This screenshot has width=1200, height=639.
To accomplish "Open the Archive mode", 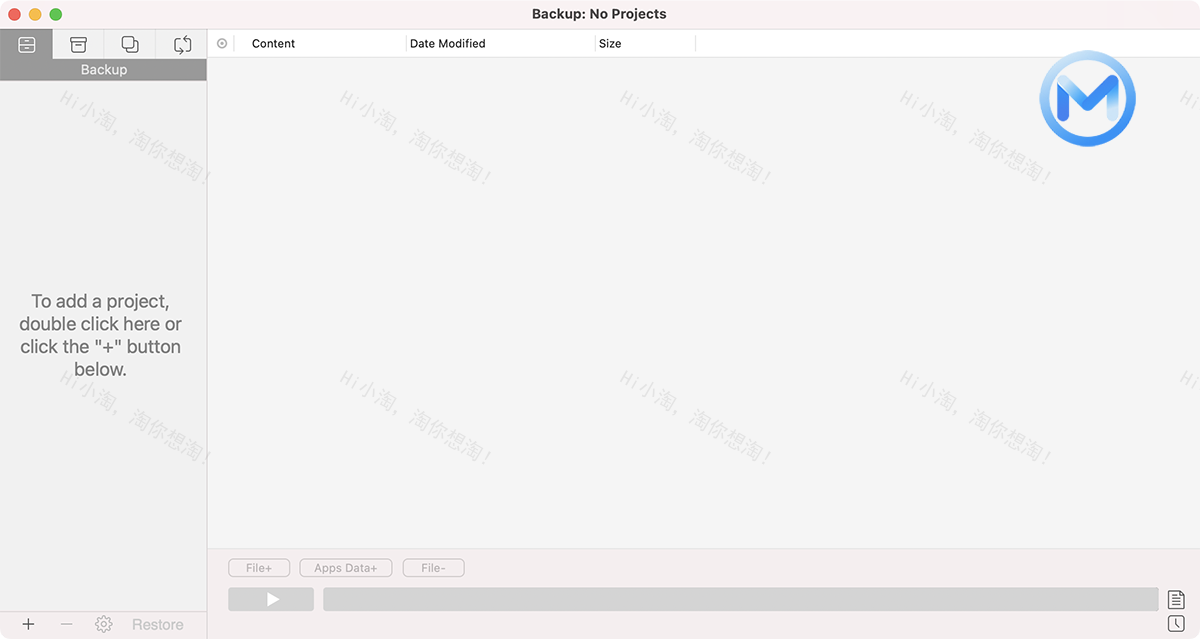I will tap(78, 44).
